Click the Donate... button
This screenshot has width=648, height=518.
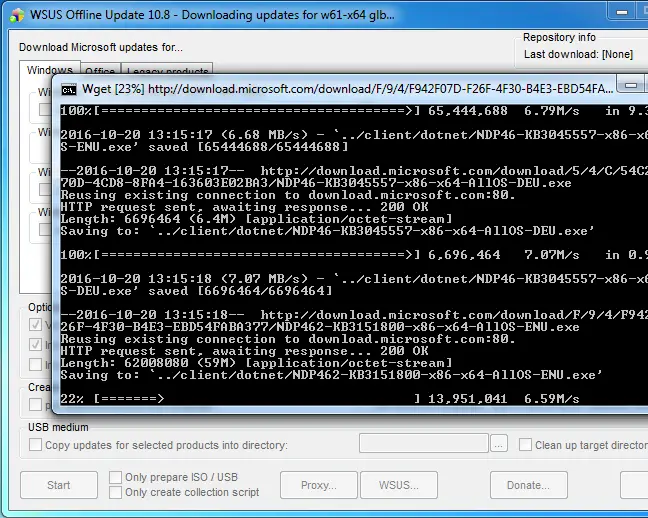(x=529, y=485)
